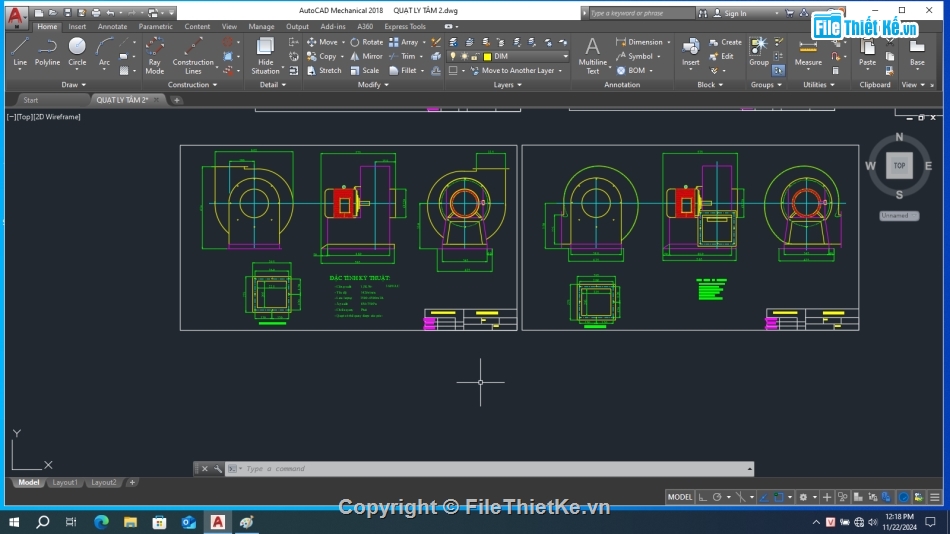This screenshot has height=534, width=950.
Task: Open the DIM layer dropdown list
Action: click(x=565, y=56)
